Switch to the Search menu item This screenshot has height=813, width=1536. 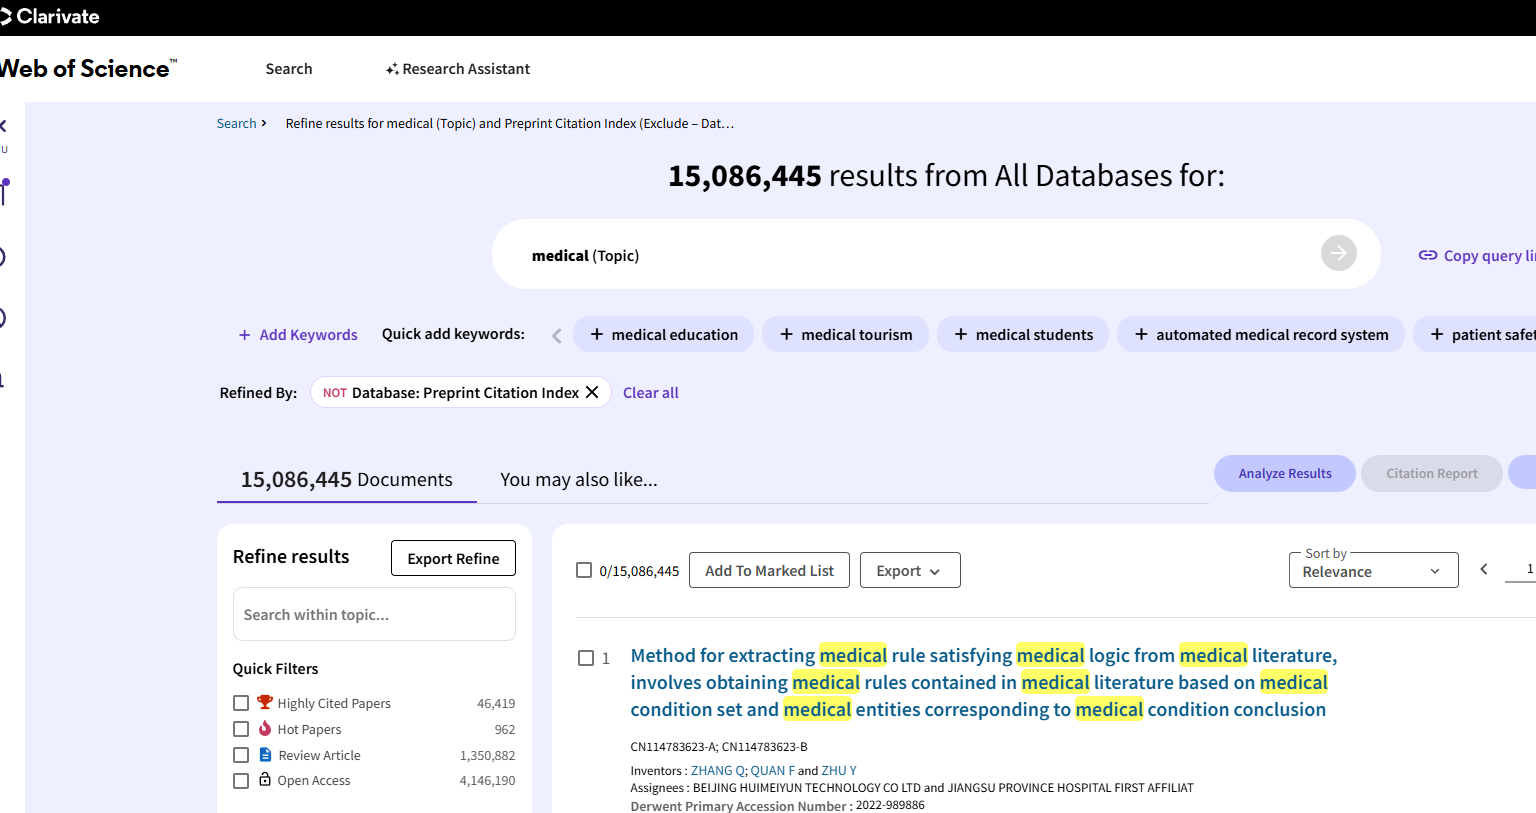point(289,68)
